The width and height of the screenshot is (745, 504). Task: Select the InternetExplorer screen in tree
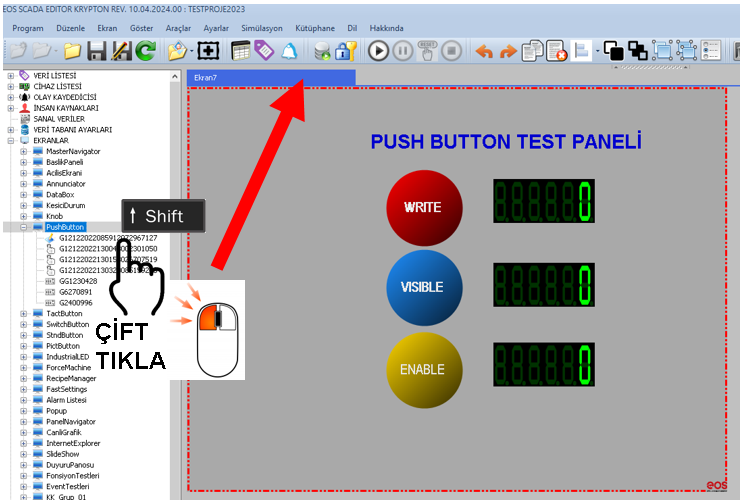coord(73,443)
